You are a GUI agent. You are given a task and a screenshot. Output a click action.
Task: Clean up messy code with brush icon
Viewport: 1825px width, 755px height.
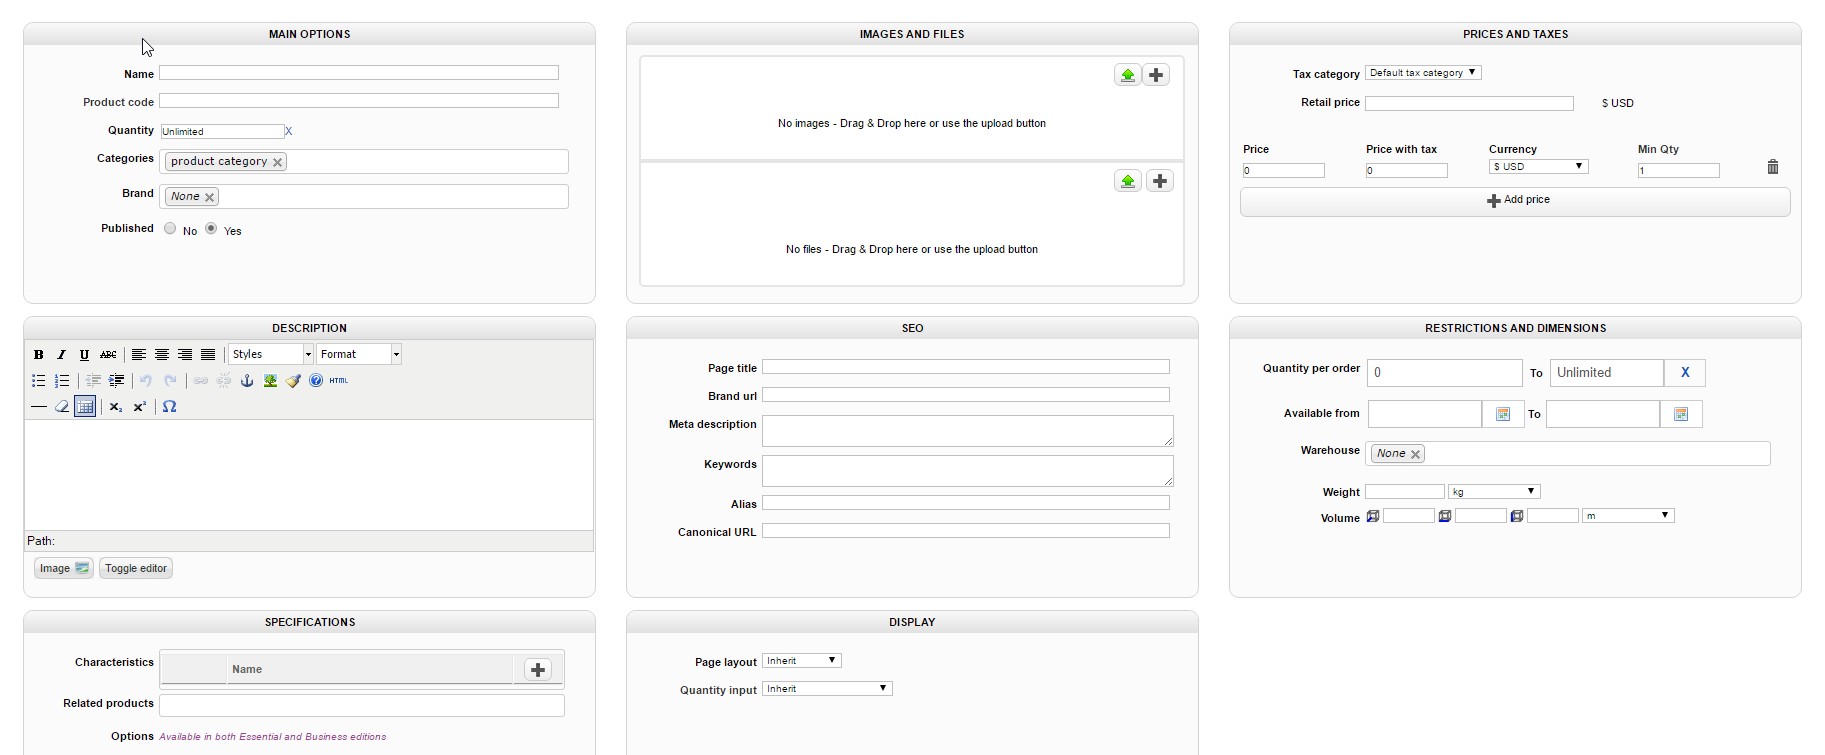(293, 380)
